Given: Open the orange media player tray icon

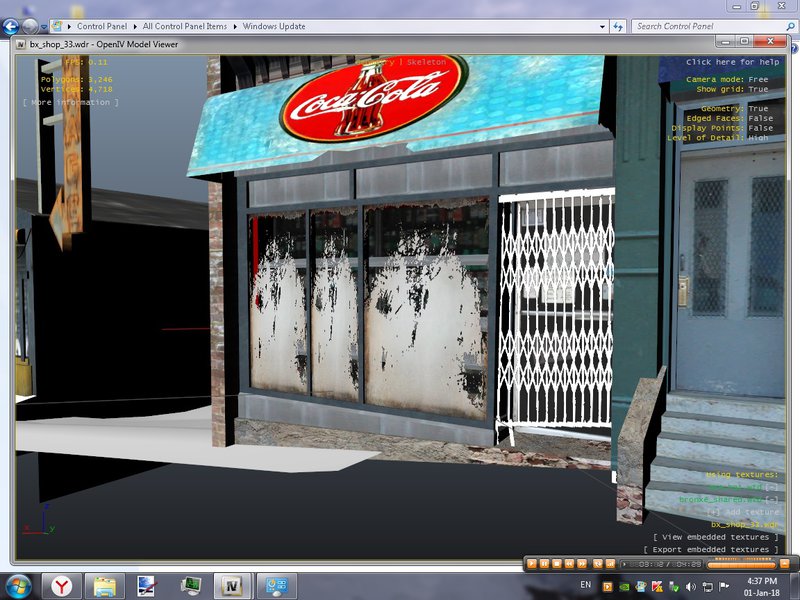Looking at the screenshot, I should tap(607, 587).
